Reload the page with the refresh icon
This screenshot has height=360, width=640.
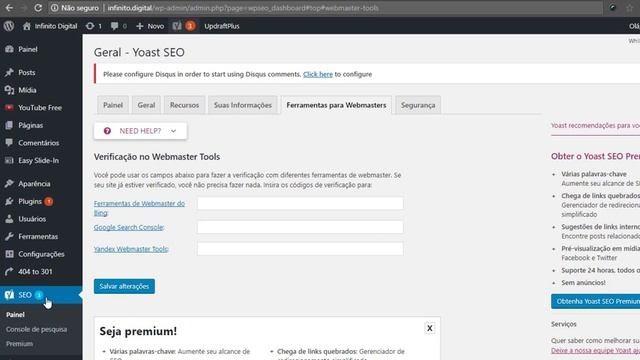pos(38,8)
